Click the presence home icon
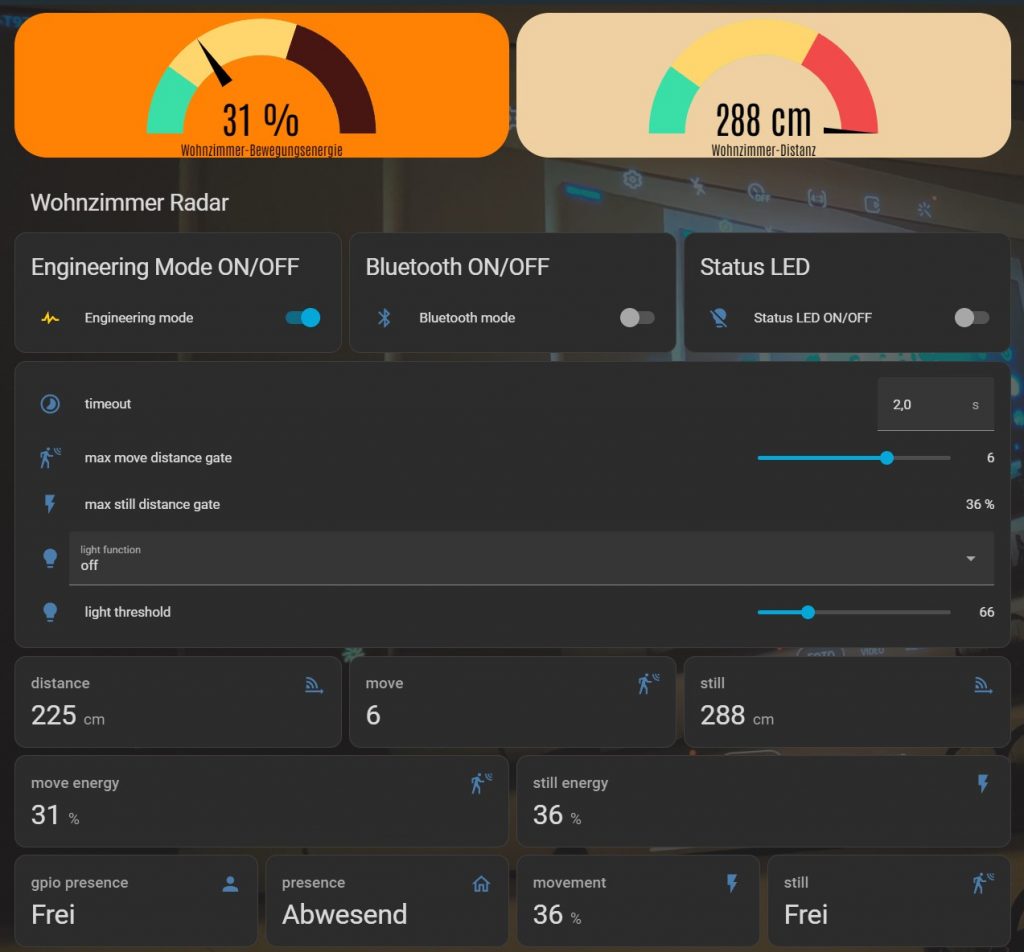The image size is (1024, 952). point(481,883)
